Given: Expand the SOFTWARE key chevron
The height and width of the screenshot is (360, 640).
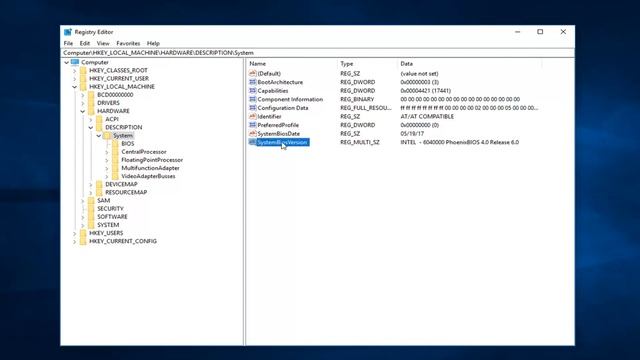Looking at the screenshot, I should coord(83,217).
